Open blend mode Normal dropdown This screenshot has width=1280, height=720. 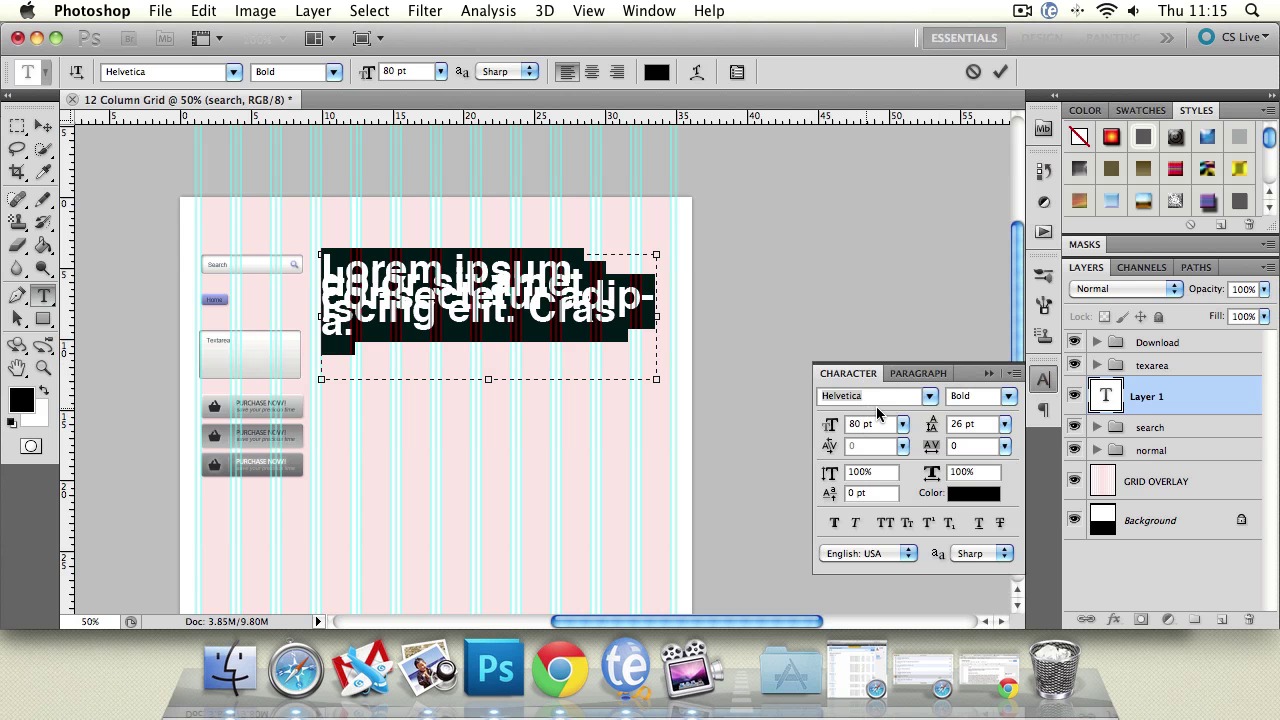pos(1125,289)
